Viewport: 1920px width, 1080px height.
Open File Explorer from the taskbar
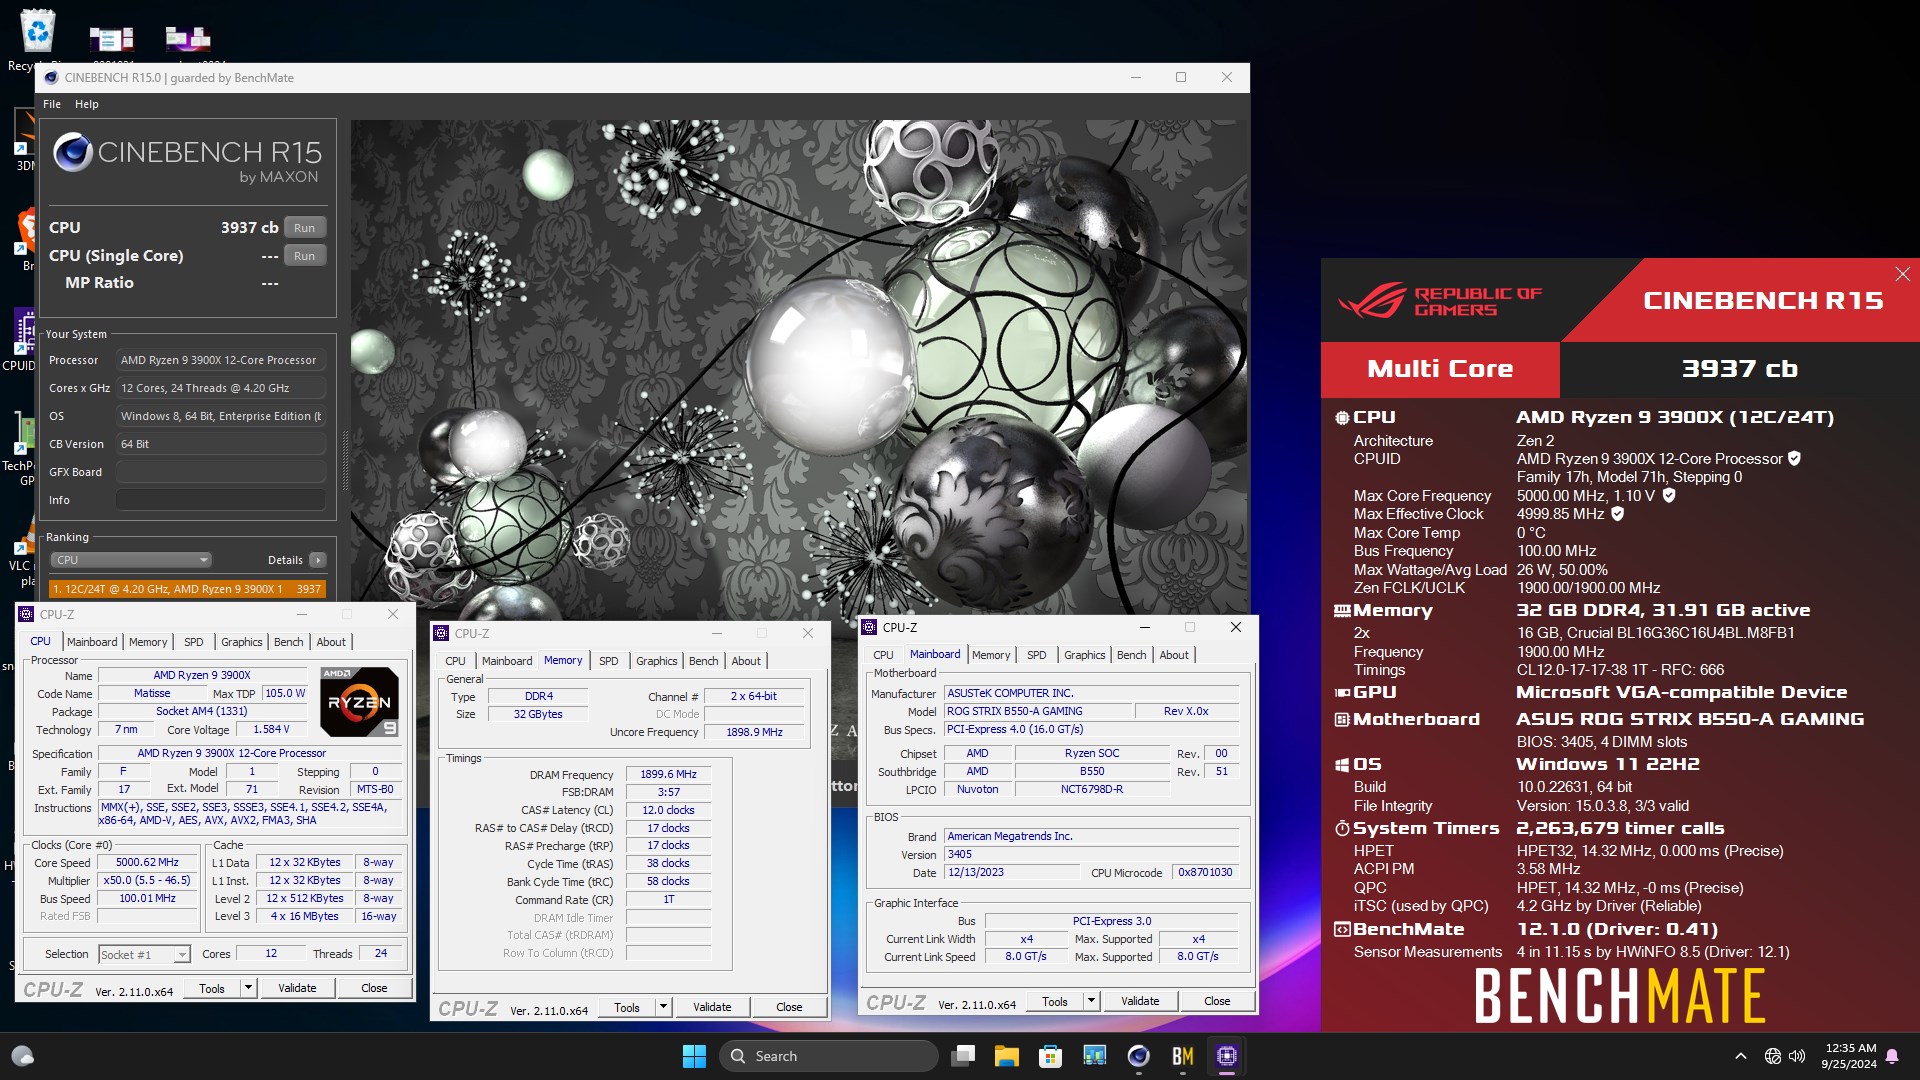(x=1006, y=1056)
